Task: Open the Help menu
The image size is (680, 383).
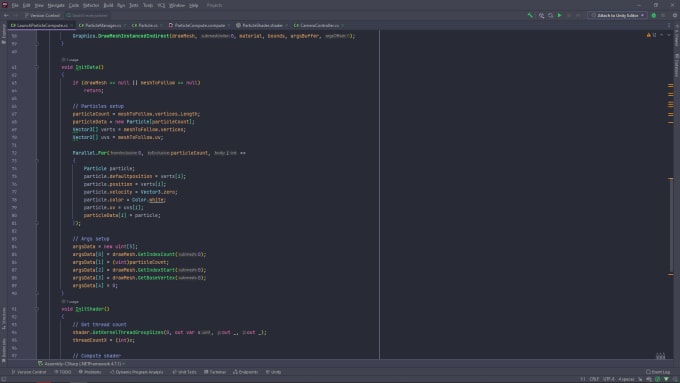Action: click(x=194, y=5)
